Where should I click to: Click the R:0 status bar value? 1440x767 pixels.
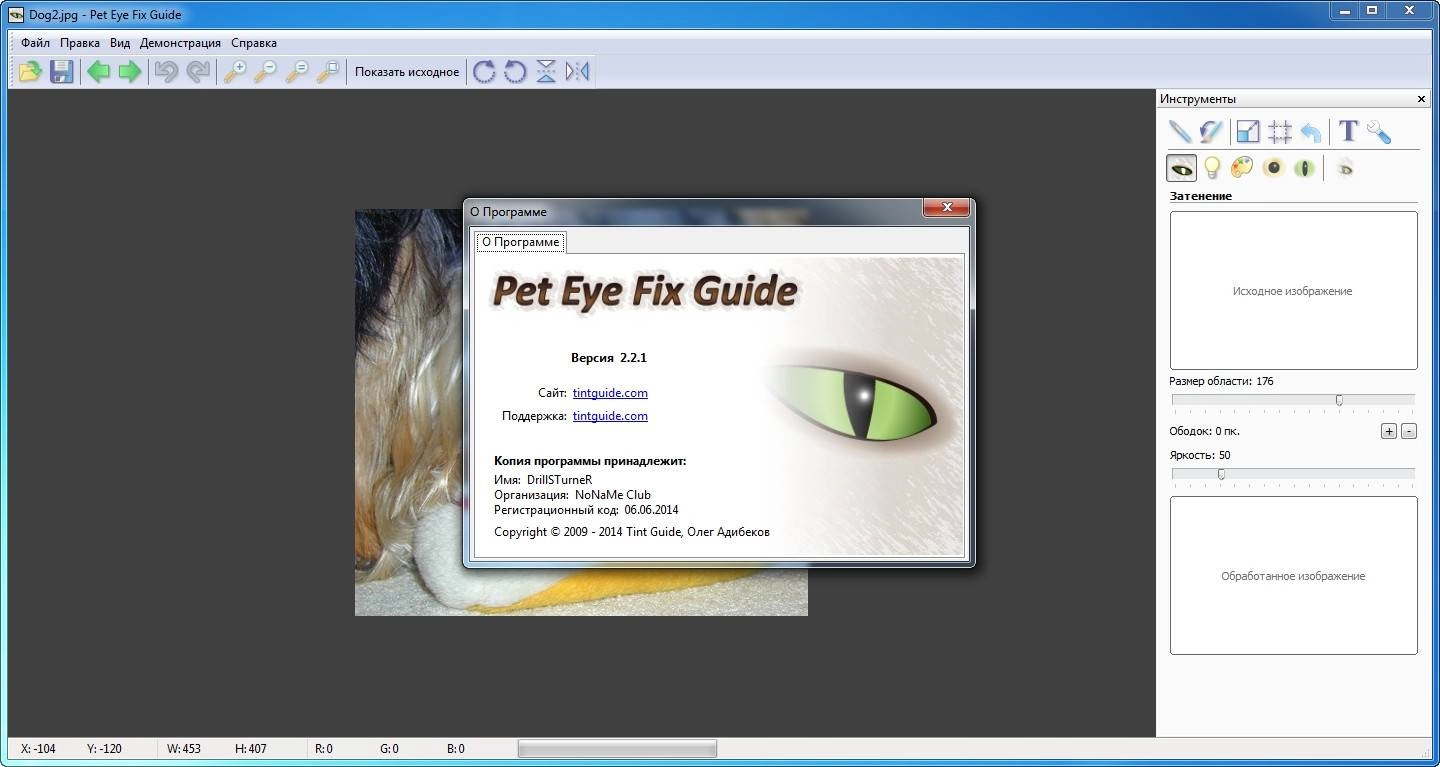pos(324,748)
